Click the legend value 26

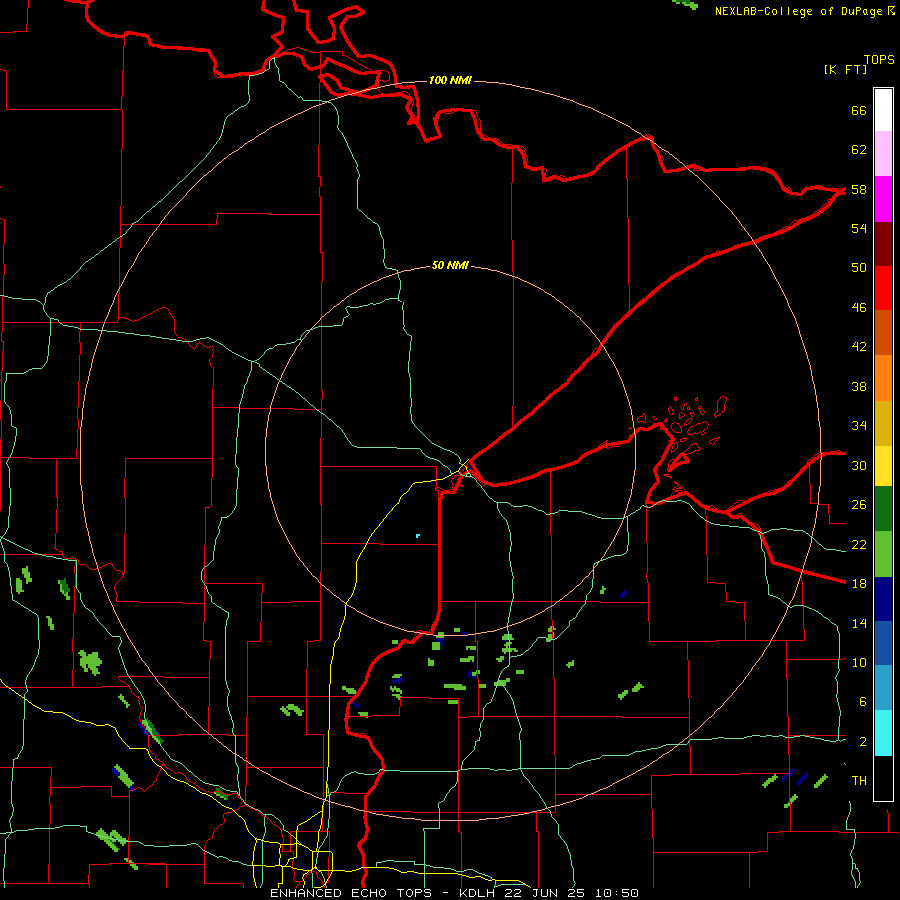coord(859,505)
